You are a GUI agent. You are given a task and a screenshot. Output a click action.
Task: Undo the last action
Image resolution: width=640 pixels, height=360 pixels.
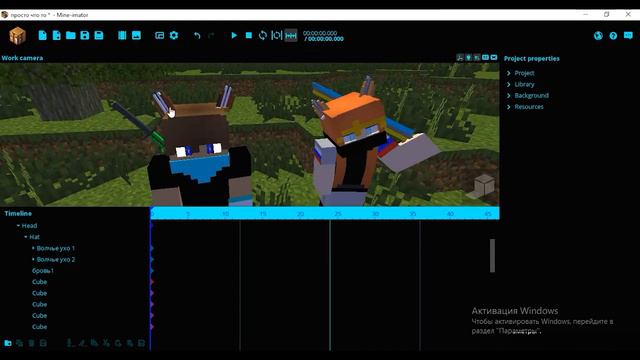tap(197, 36)
